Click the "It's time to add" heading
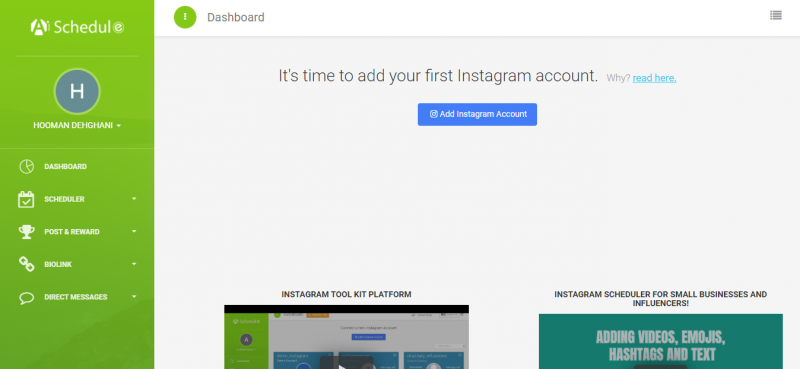The width and height of the screenshot is (800, 369). point(438,76)
